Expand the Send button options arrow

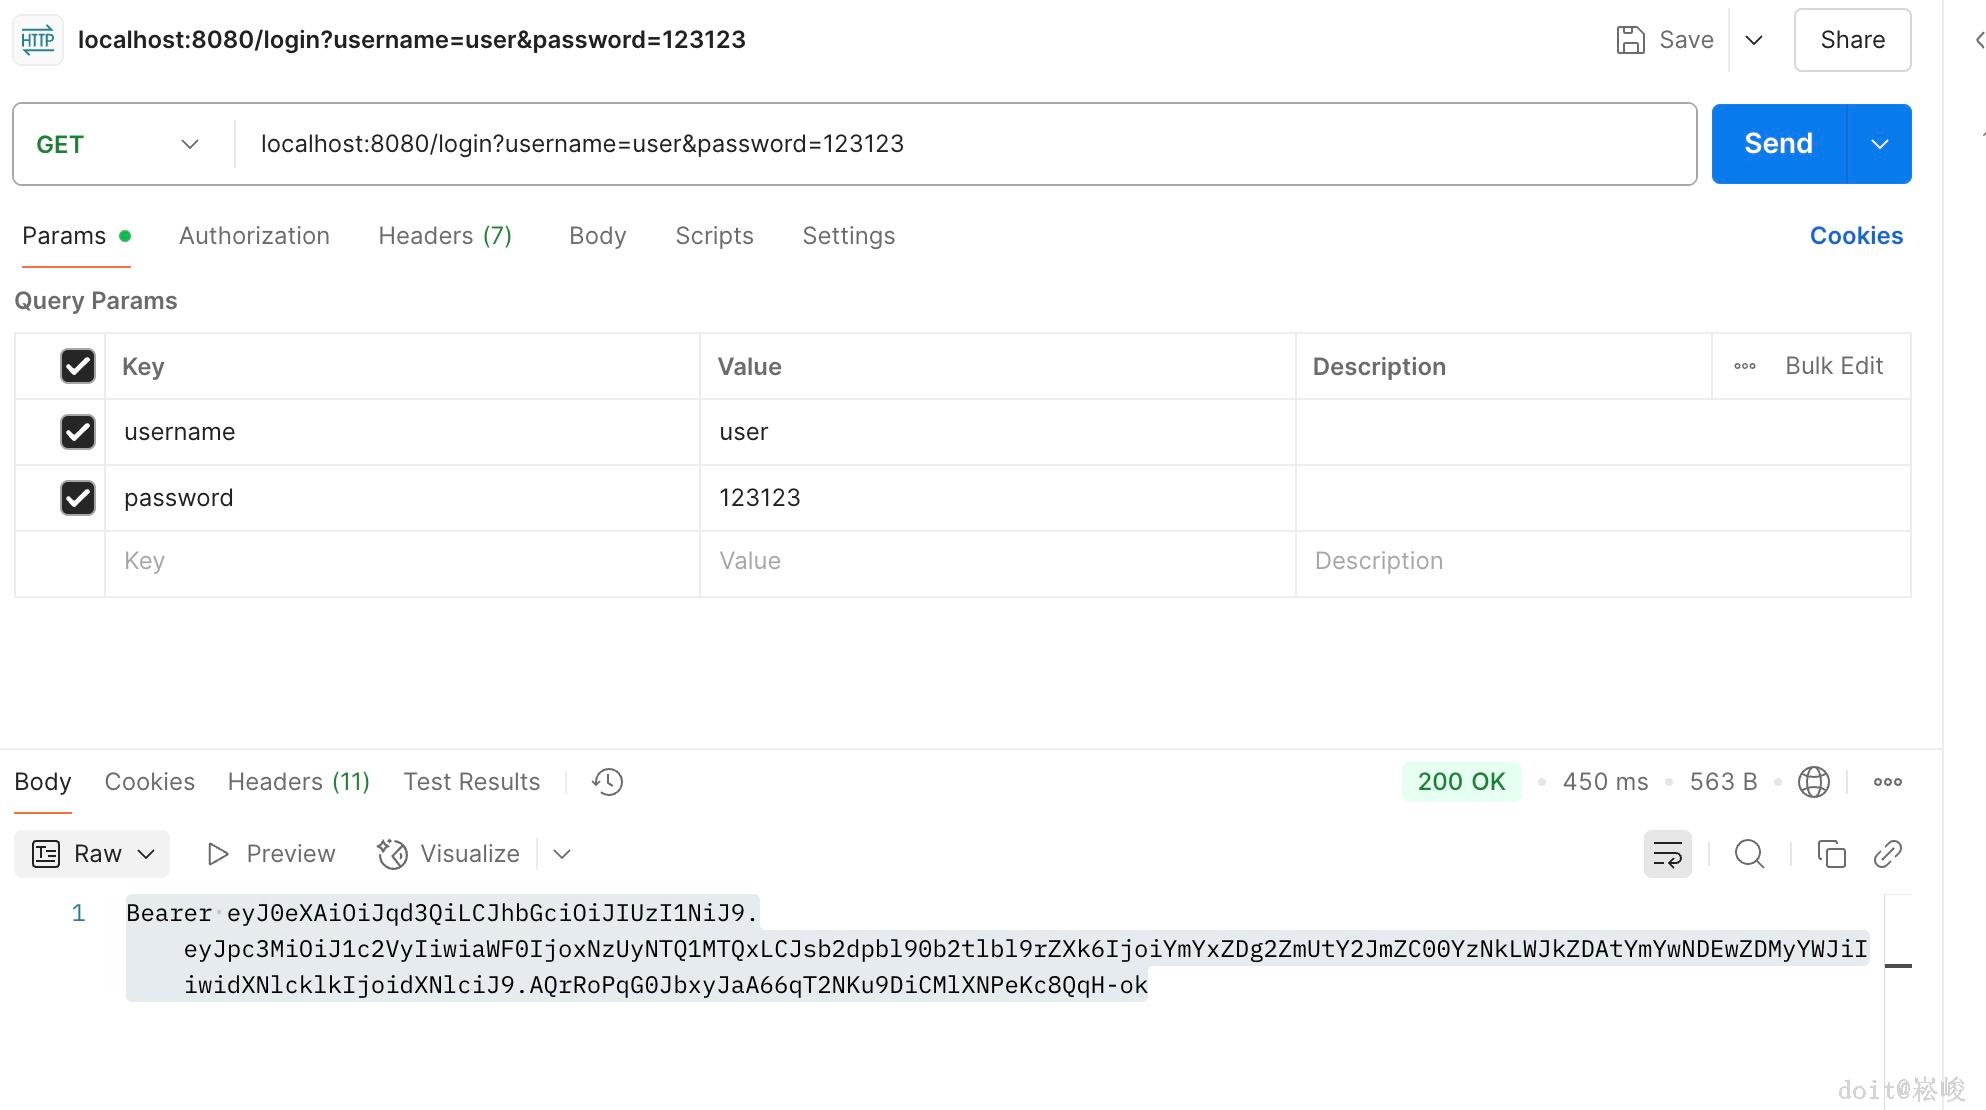click(1879, 144)
